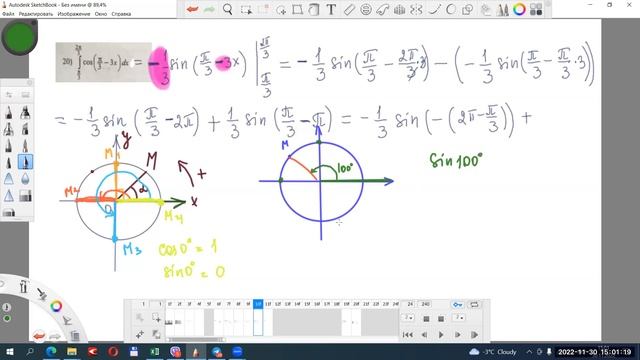Open the Color Library swatches grid

coord(536,9)
